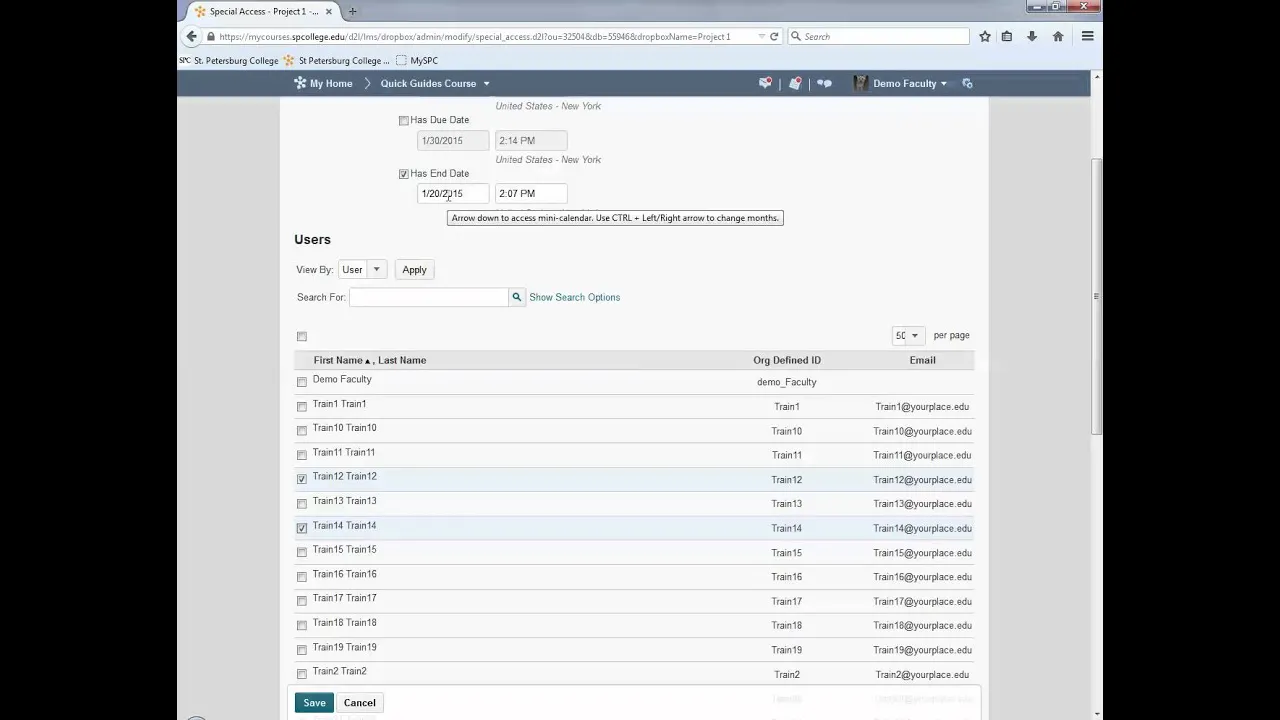Click the My Home logo link

coord(323,83)
